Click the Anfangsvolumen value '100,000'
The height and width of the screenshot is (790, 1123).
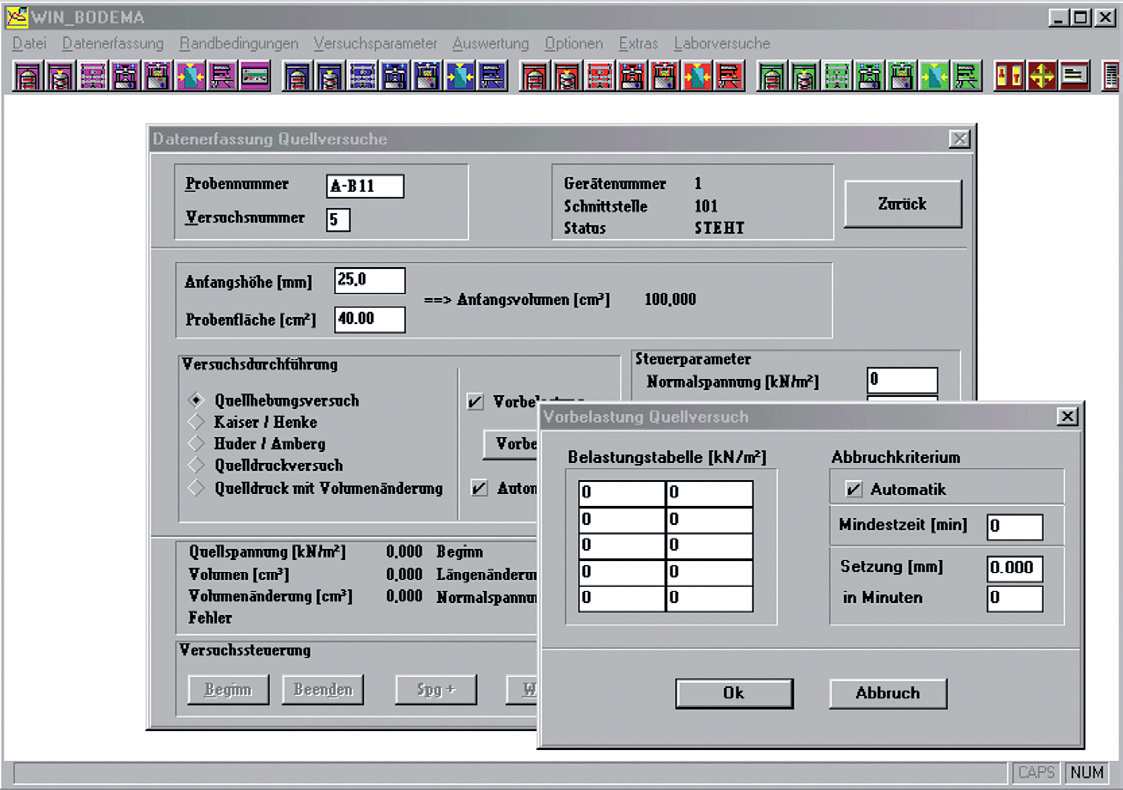click(670, 299)
